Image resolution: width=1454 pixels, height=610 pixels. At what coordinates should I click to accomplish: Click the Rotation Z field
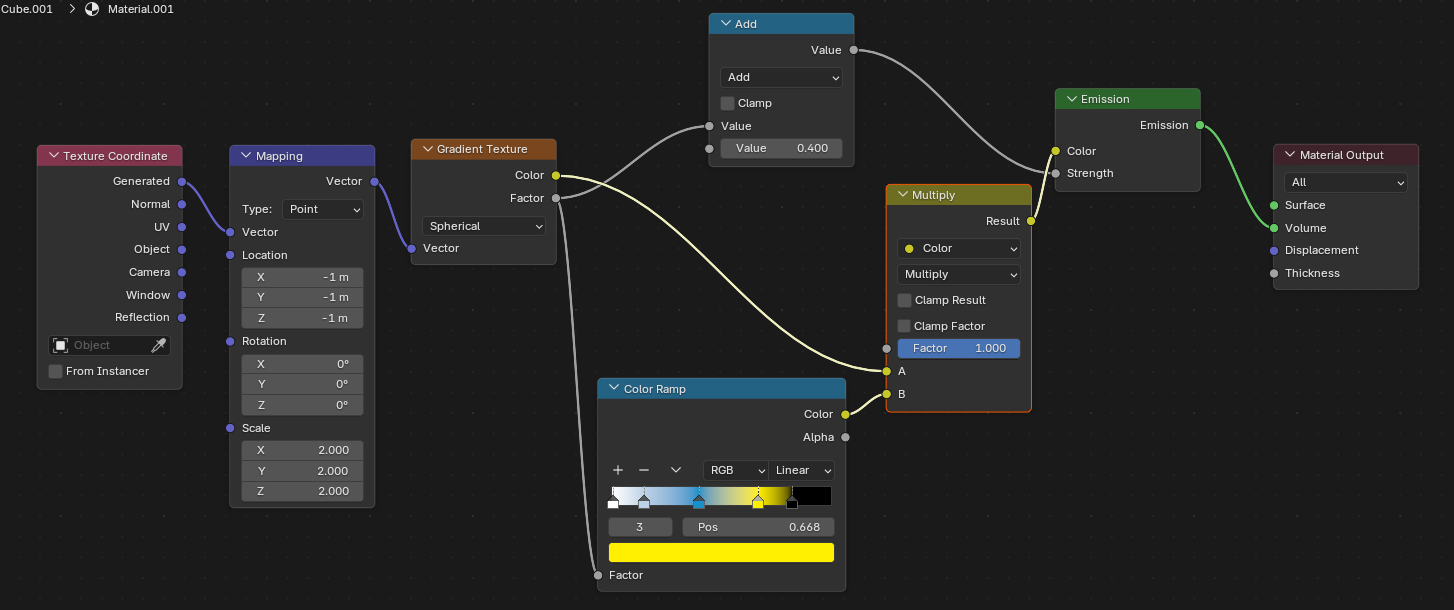click(x=302, y=405)
